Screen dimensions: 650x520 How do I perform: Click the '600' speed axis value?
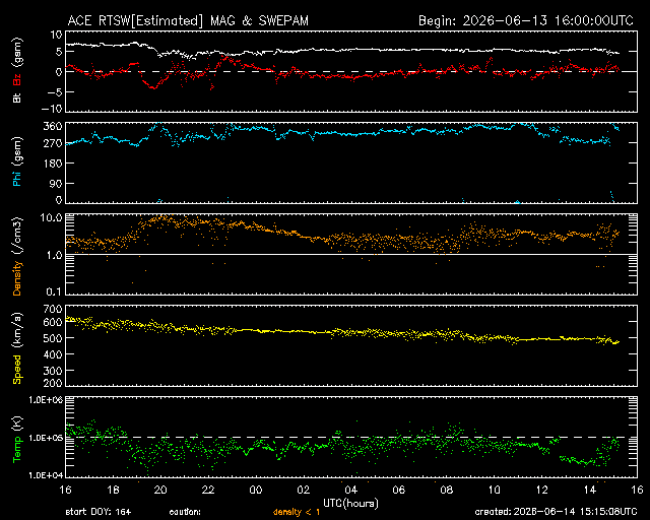tap(53, 322)
